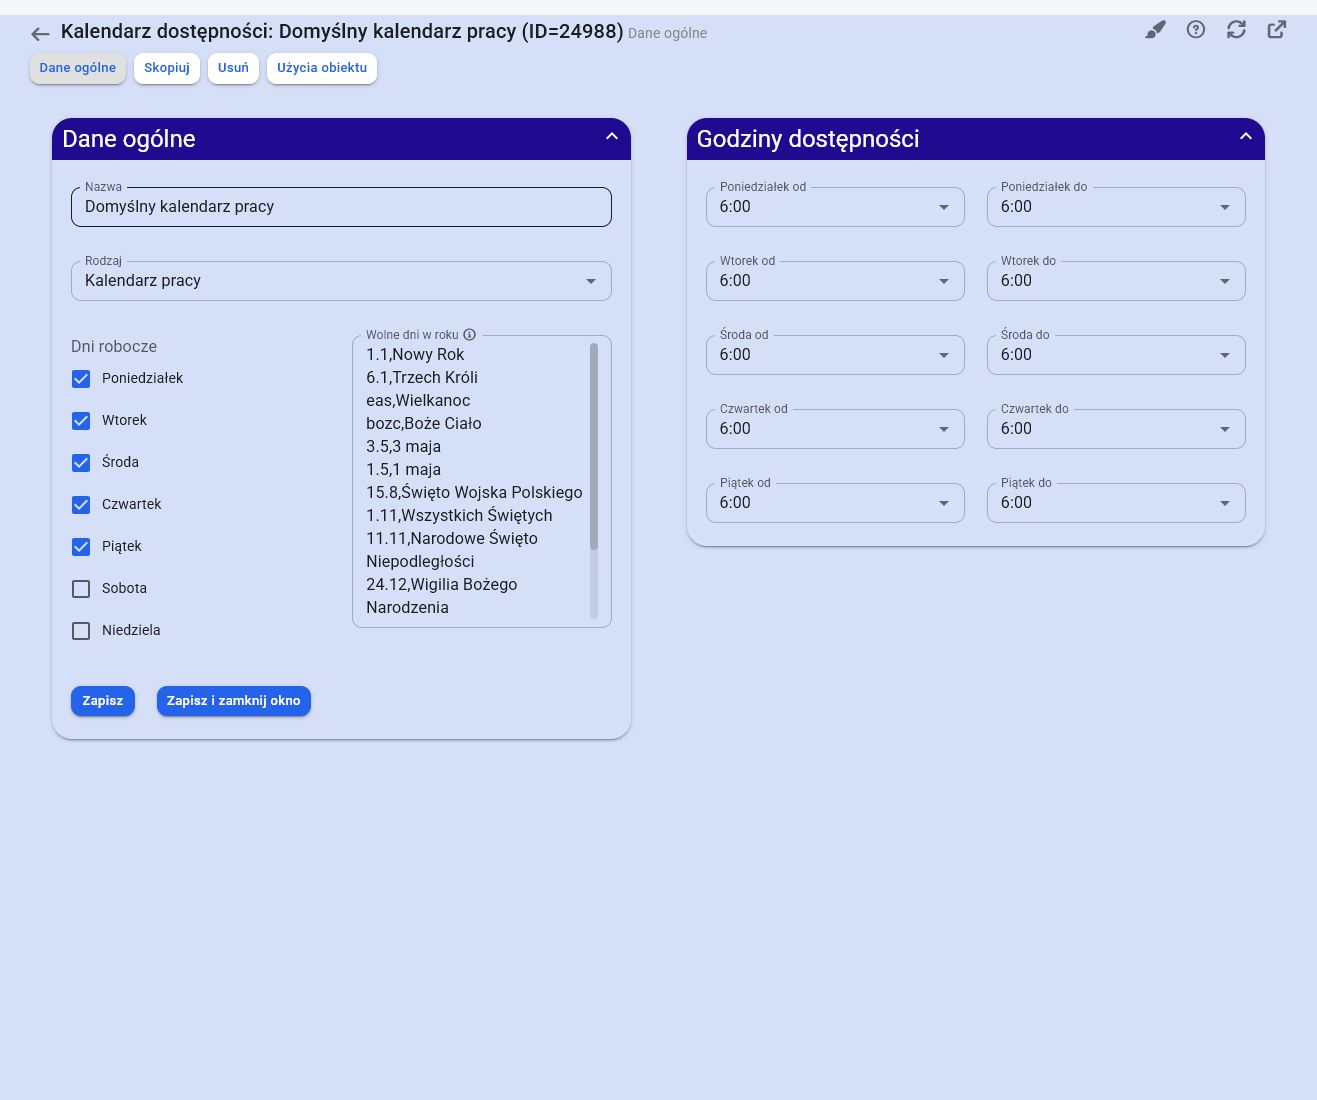Click Zapisz i zamknij okno button
The image size is (1317, 1100).
[234, 701]
